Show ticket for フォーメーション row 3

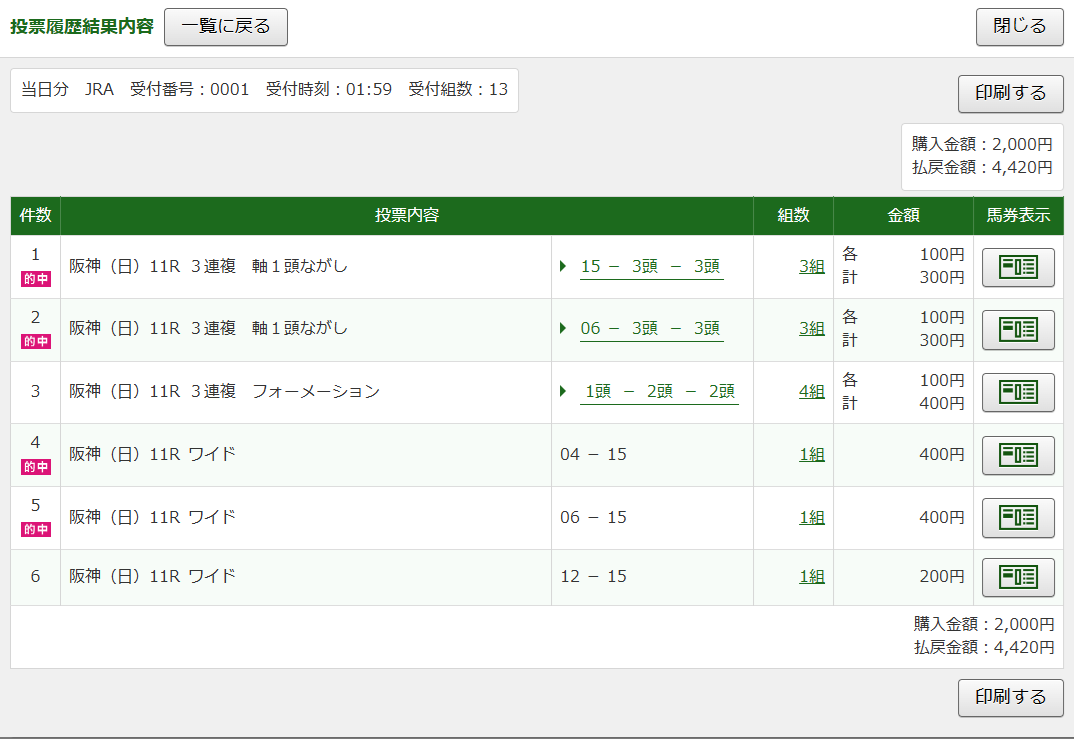1018,392
